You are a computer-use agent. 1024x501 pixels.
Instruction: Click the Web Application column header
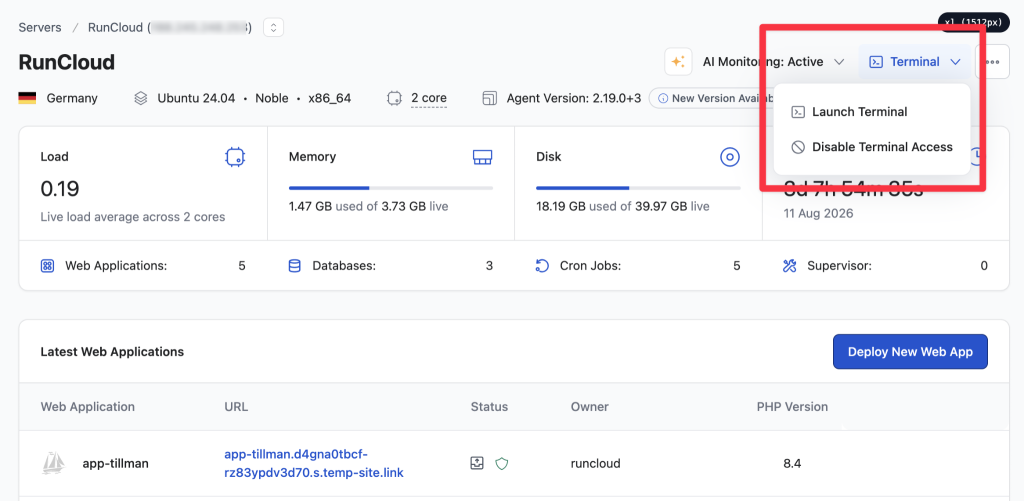pos(88,407)
